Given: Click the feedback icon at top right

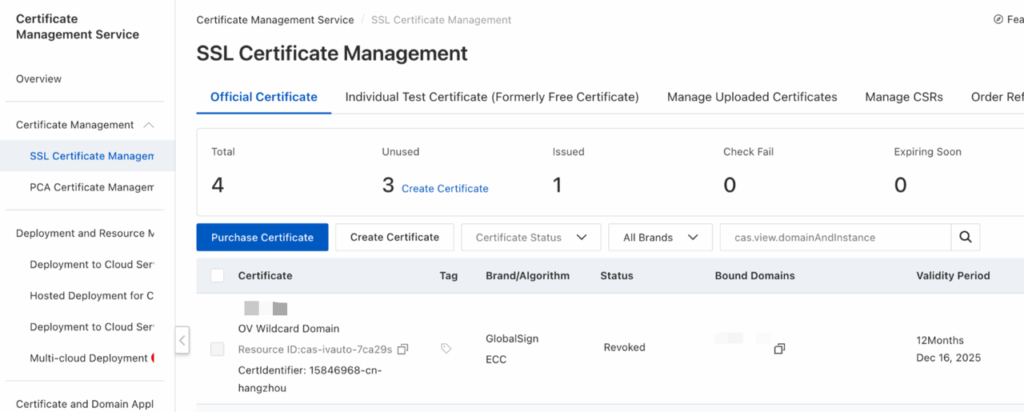Looking at the screenshot, I should click(997, 19).
